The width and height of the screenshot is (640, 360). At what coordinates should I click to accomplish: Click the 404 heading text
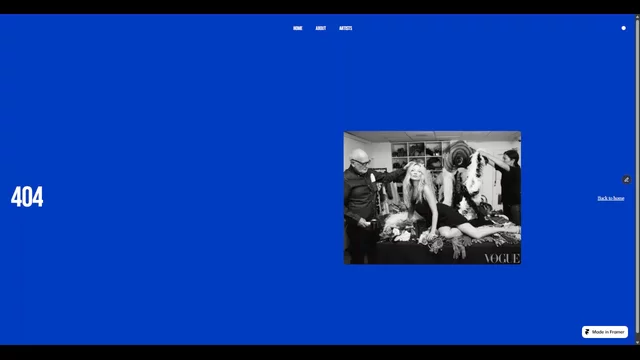[27, 197]
